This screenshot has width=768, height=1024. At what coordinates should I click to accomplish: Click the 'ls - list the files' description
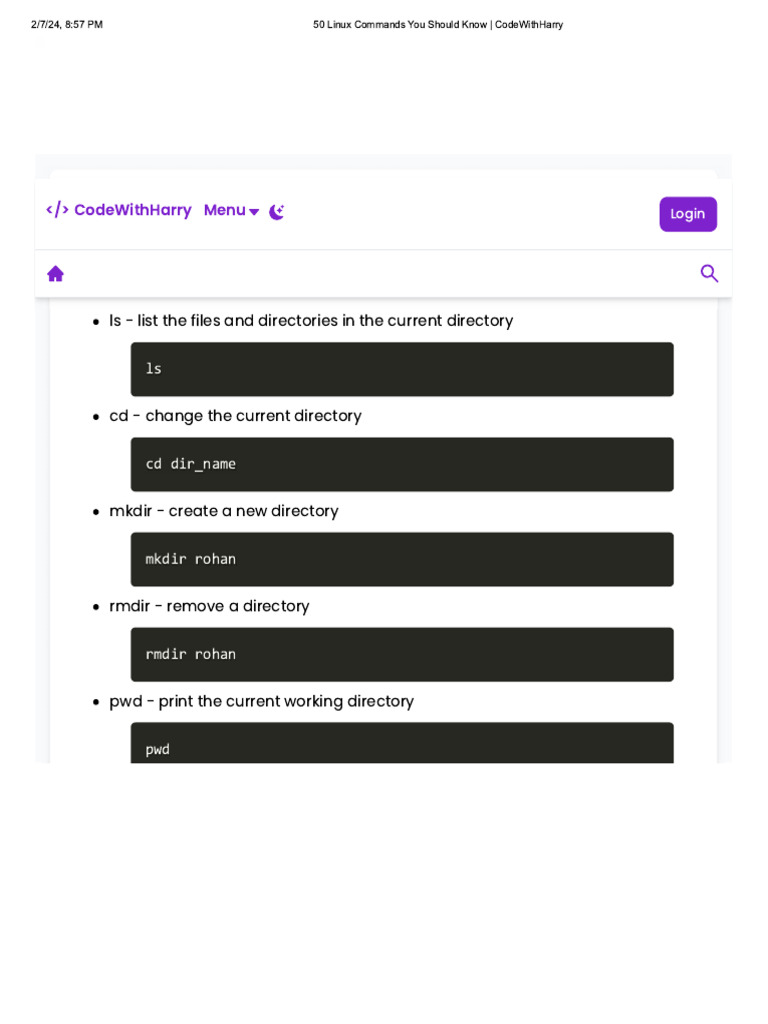(310, 321)
